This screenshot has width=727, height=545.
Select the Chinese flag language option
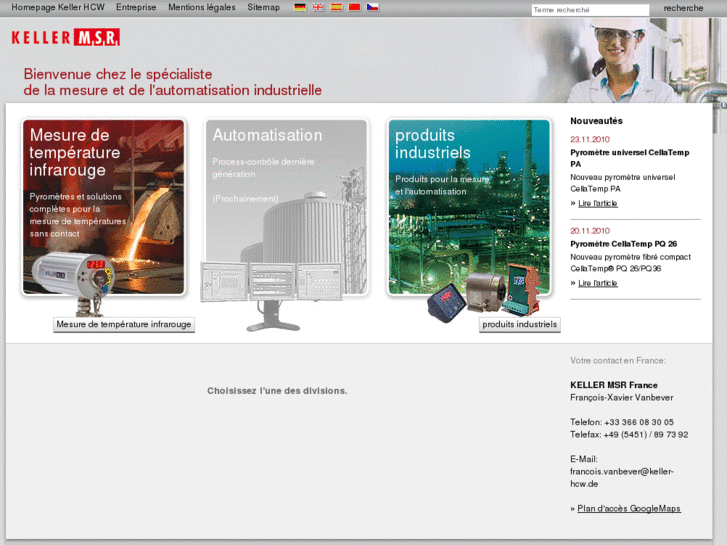click(x=354, y=7)
